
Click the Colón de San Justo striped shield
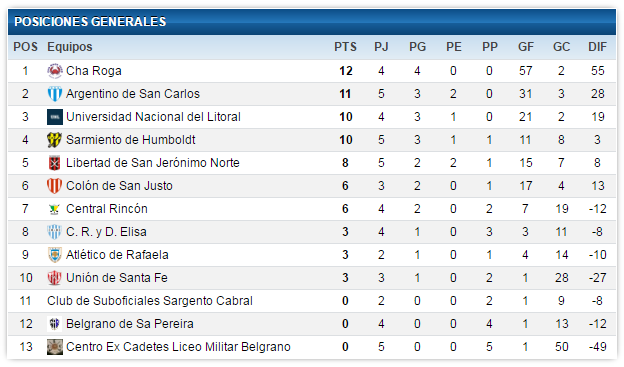[55, 186]
